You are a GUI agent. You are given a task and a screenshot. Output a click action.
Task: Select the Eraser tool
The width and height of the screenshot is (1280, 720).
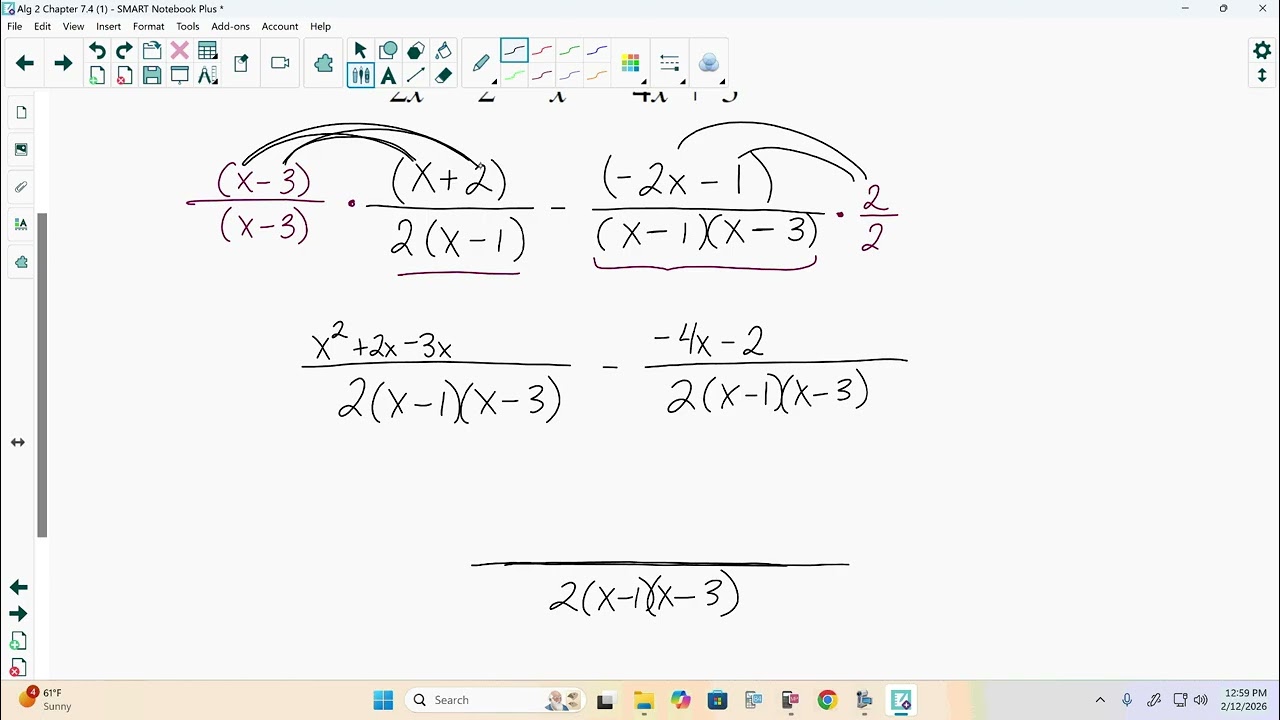tap(444, 75)
